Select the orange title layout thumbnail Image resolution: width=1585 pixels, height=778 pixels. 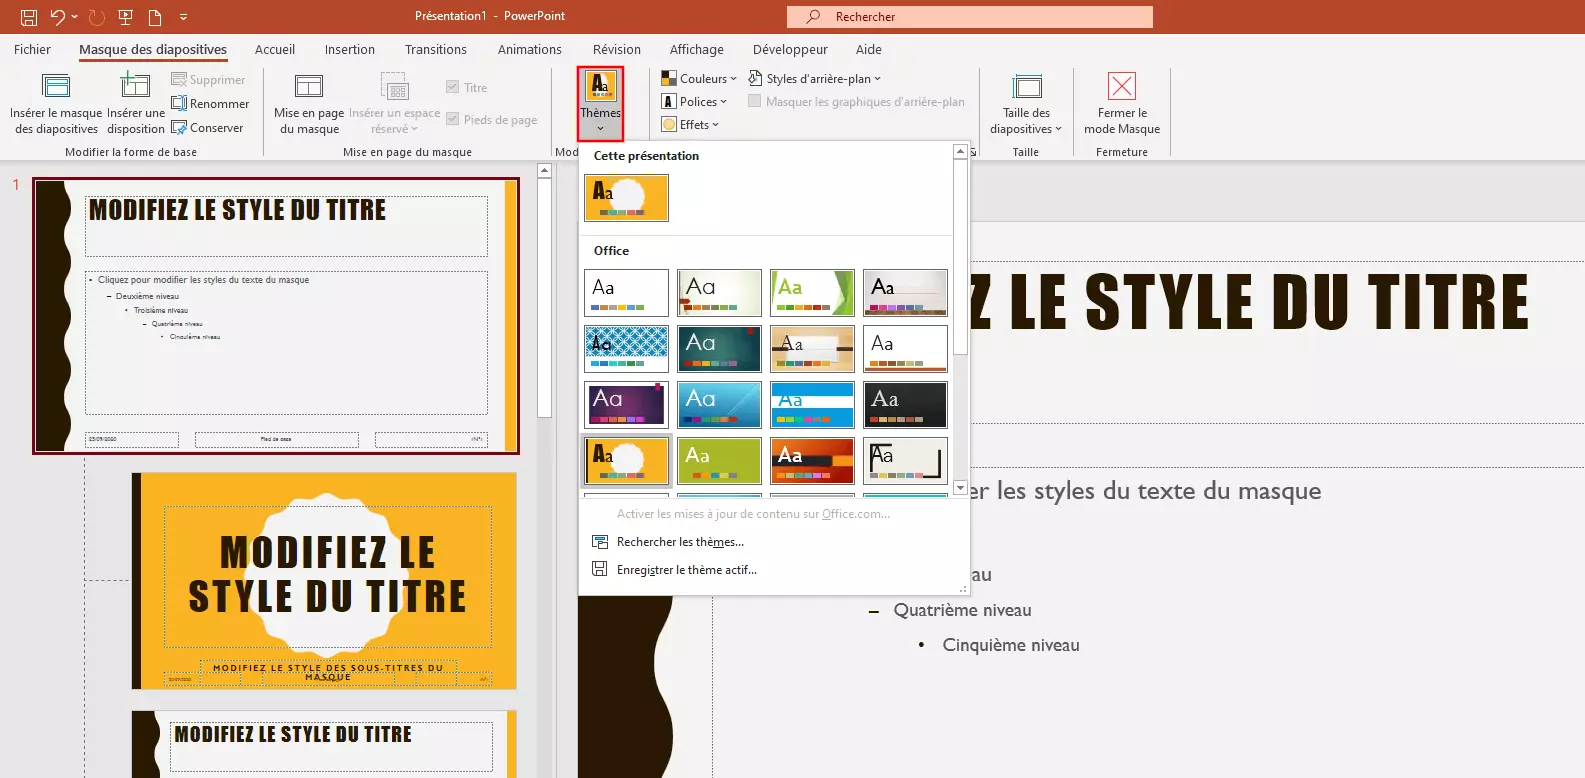[x=324, y=581]
